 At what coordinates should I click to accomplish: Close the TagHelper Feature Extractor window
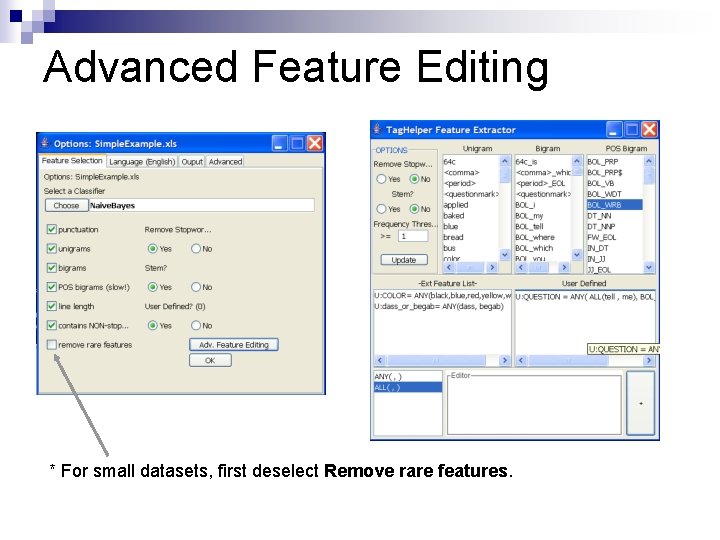point(649,130)
